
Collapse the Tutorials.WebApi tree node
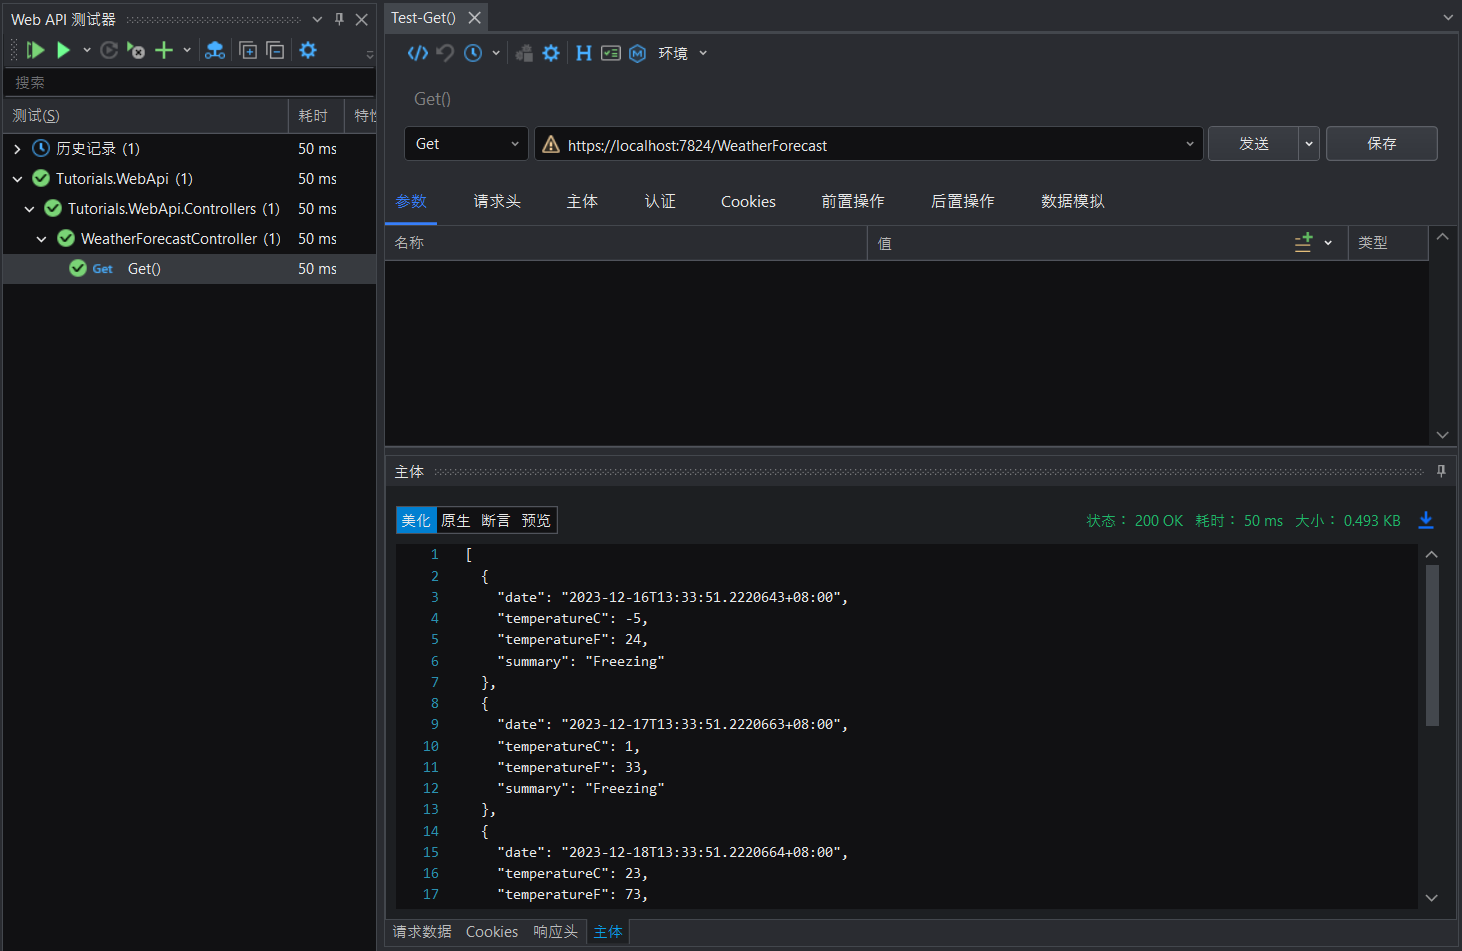17,179
